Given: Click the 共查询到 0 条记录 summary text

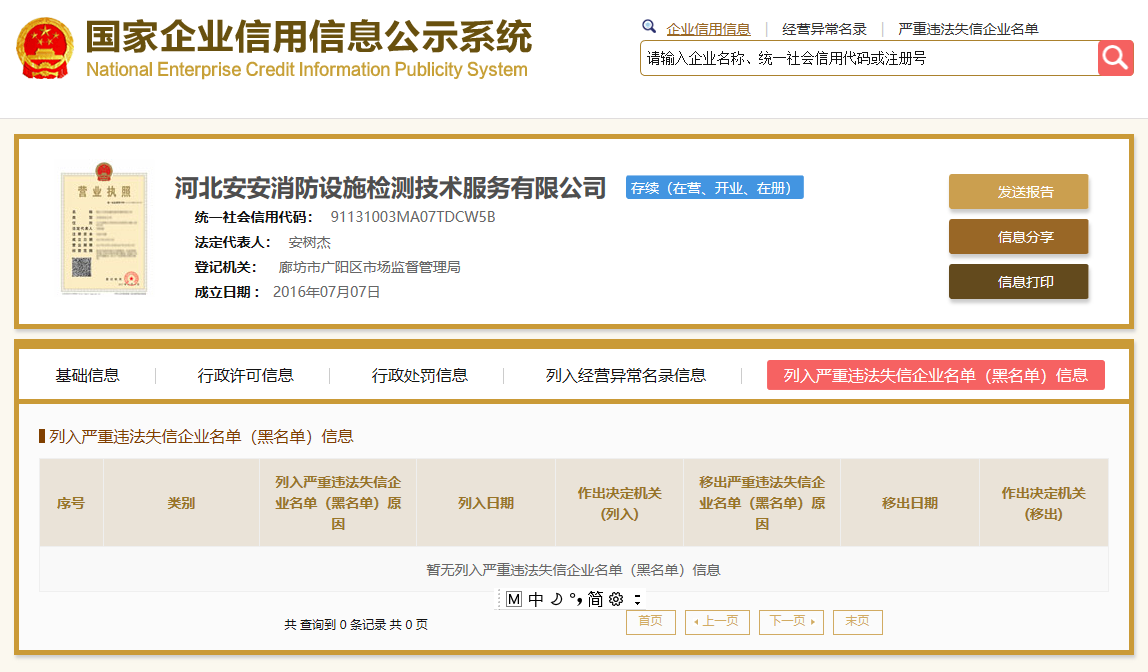Looking at the screenshot, I should click(356, 624).
